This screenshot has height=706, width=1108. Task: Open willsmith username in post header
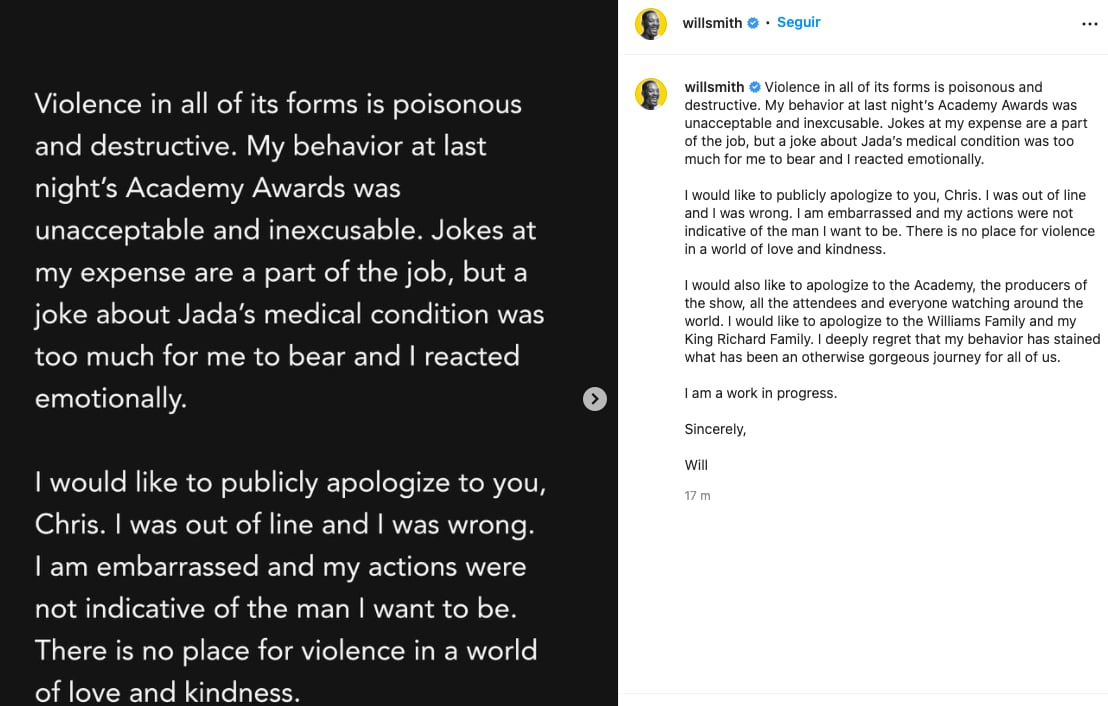pyautogui.click(x=712, y=23)
